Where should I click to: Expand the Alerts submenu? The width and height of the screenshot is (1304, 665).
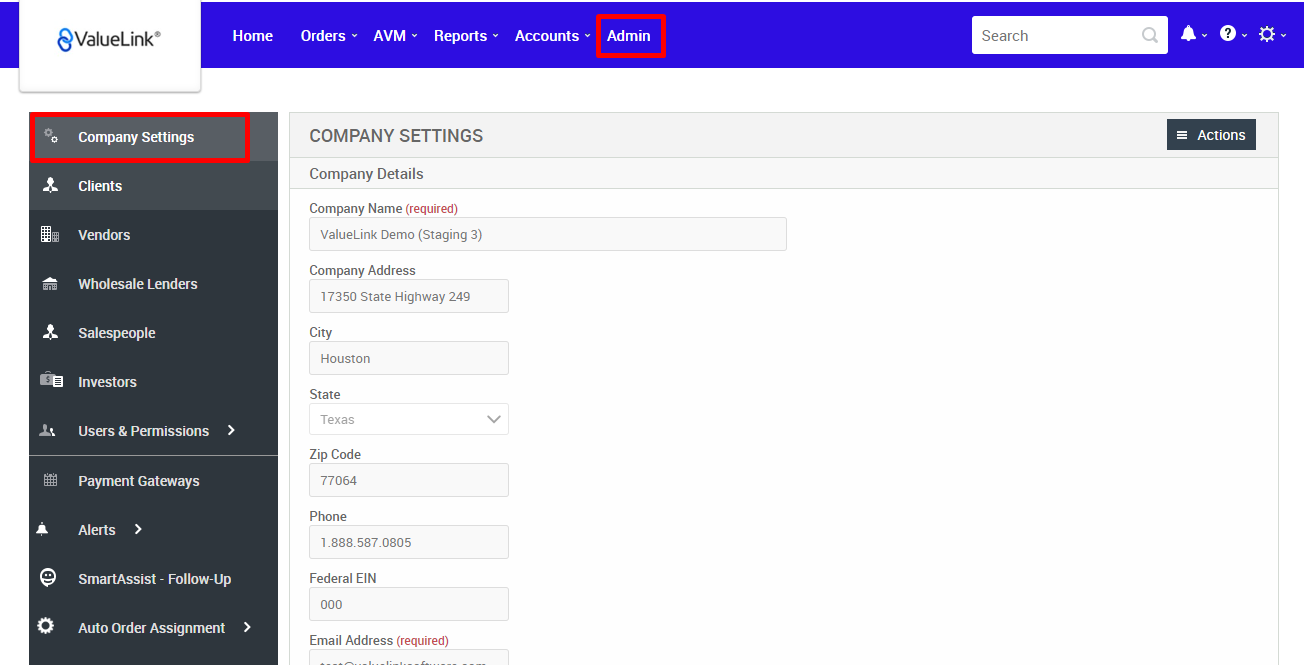coord(96,529)
